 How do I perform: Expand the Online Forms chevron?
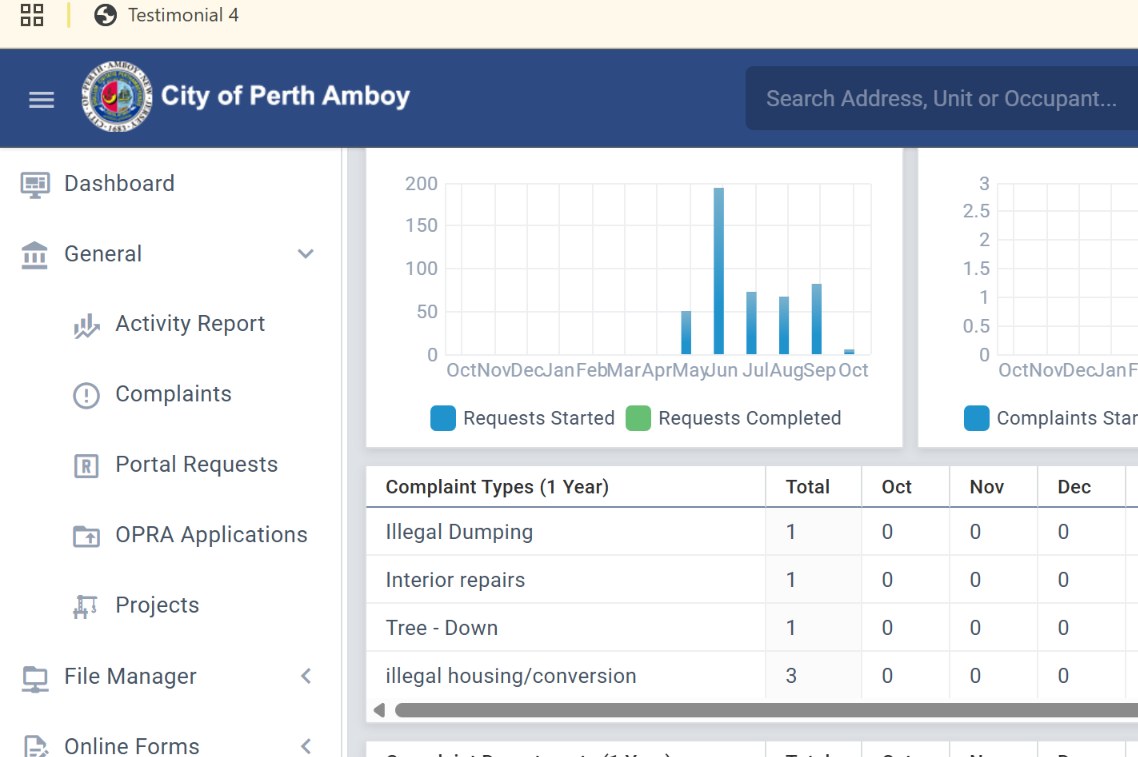[306, 746]
